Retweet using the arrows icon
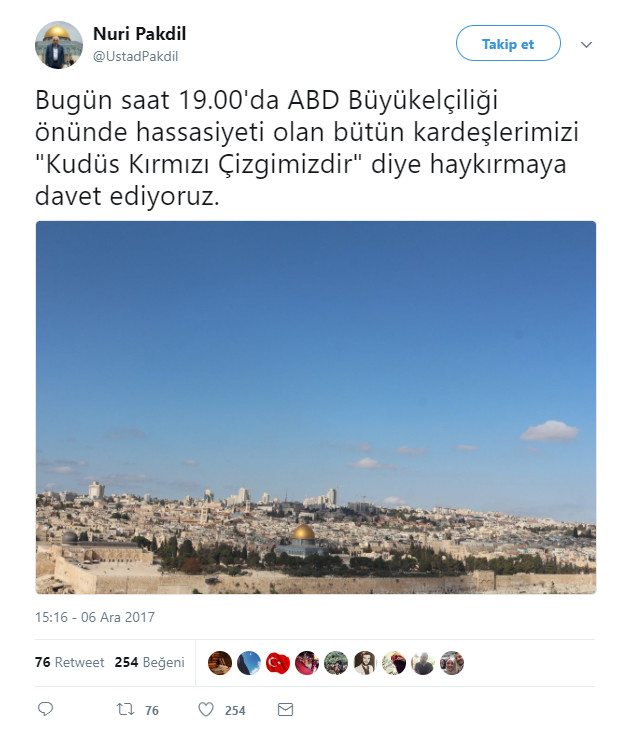 point(125,709)
